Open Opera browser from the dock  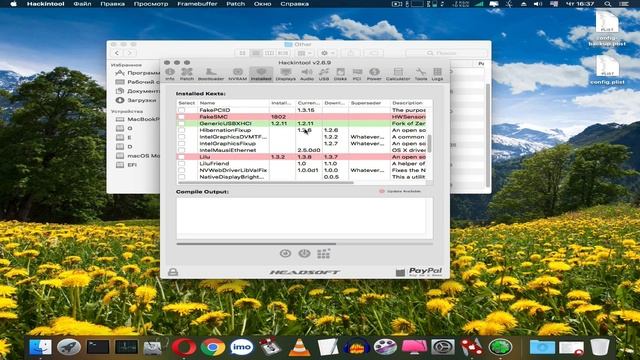[184, 347]
